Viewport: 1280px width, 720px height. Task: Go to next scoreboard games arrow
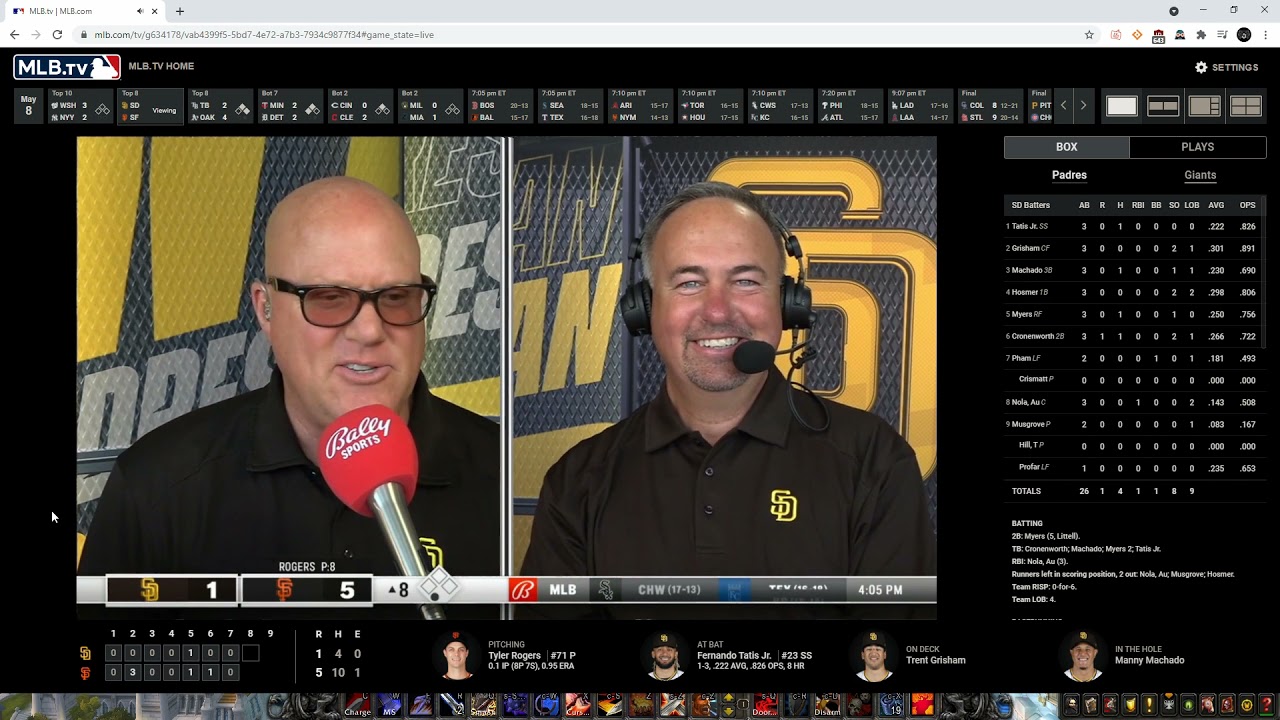1083,105
